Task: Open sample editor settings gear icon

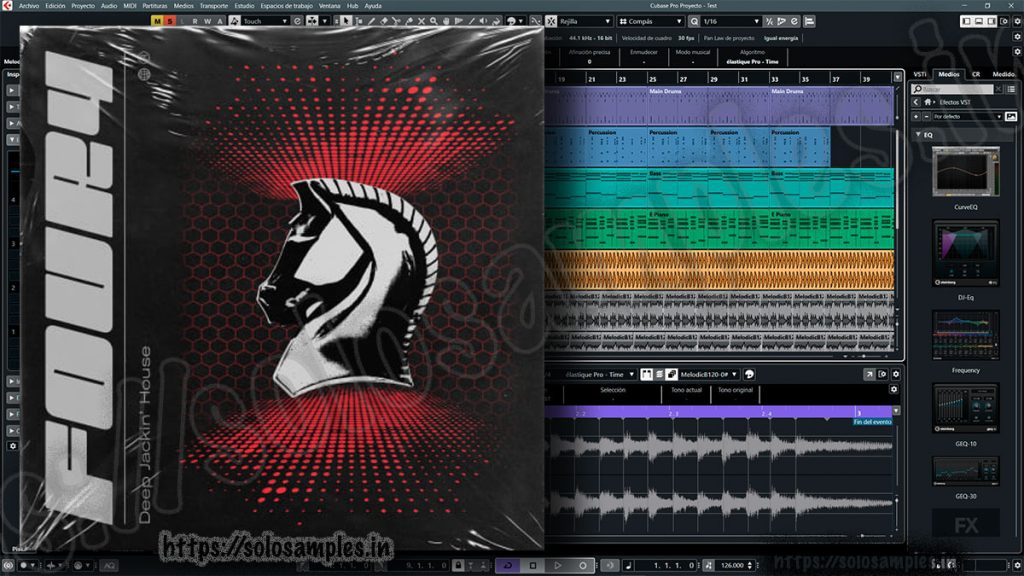Action: [x=896, y=374]
